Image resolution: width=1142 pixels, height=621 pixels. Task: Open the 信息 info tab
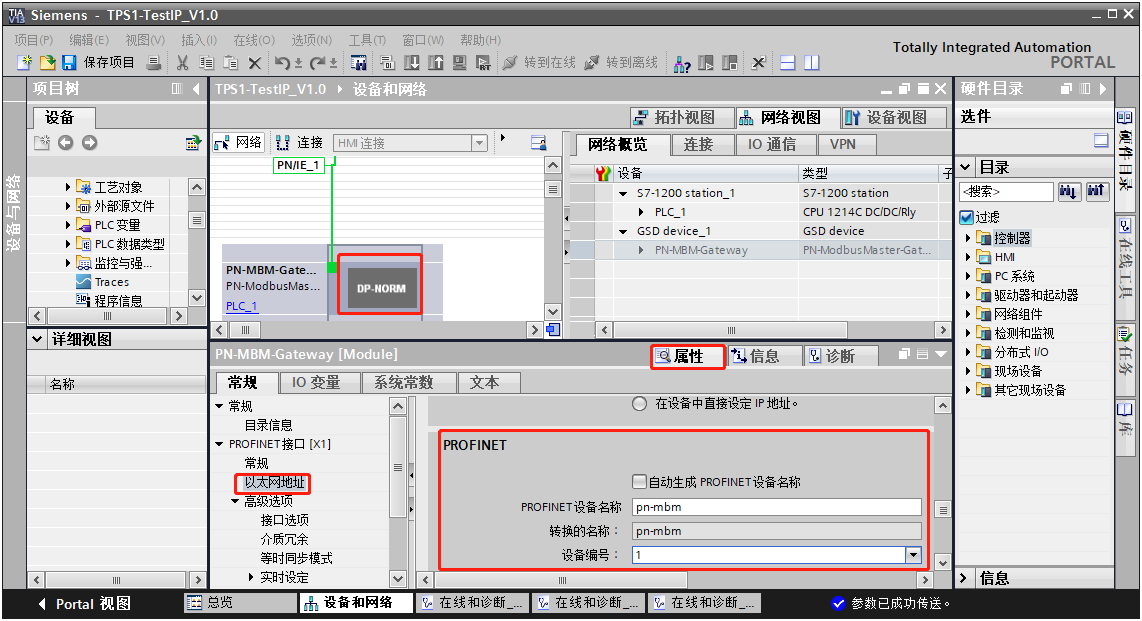coord(763,356)
